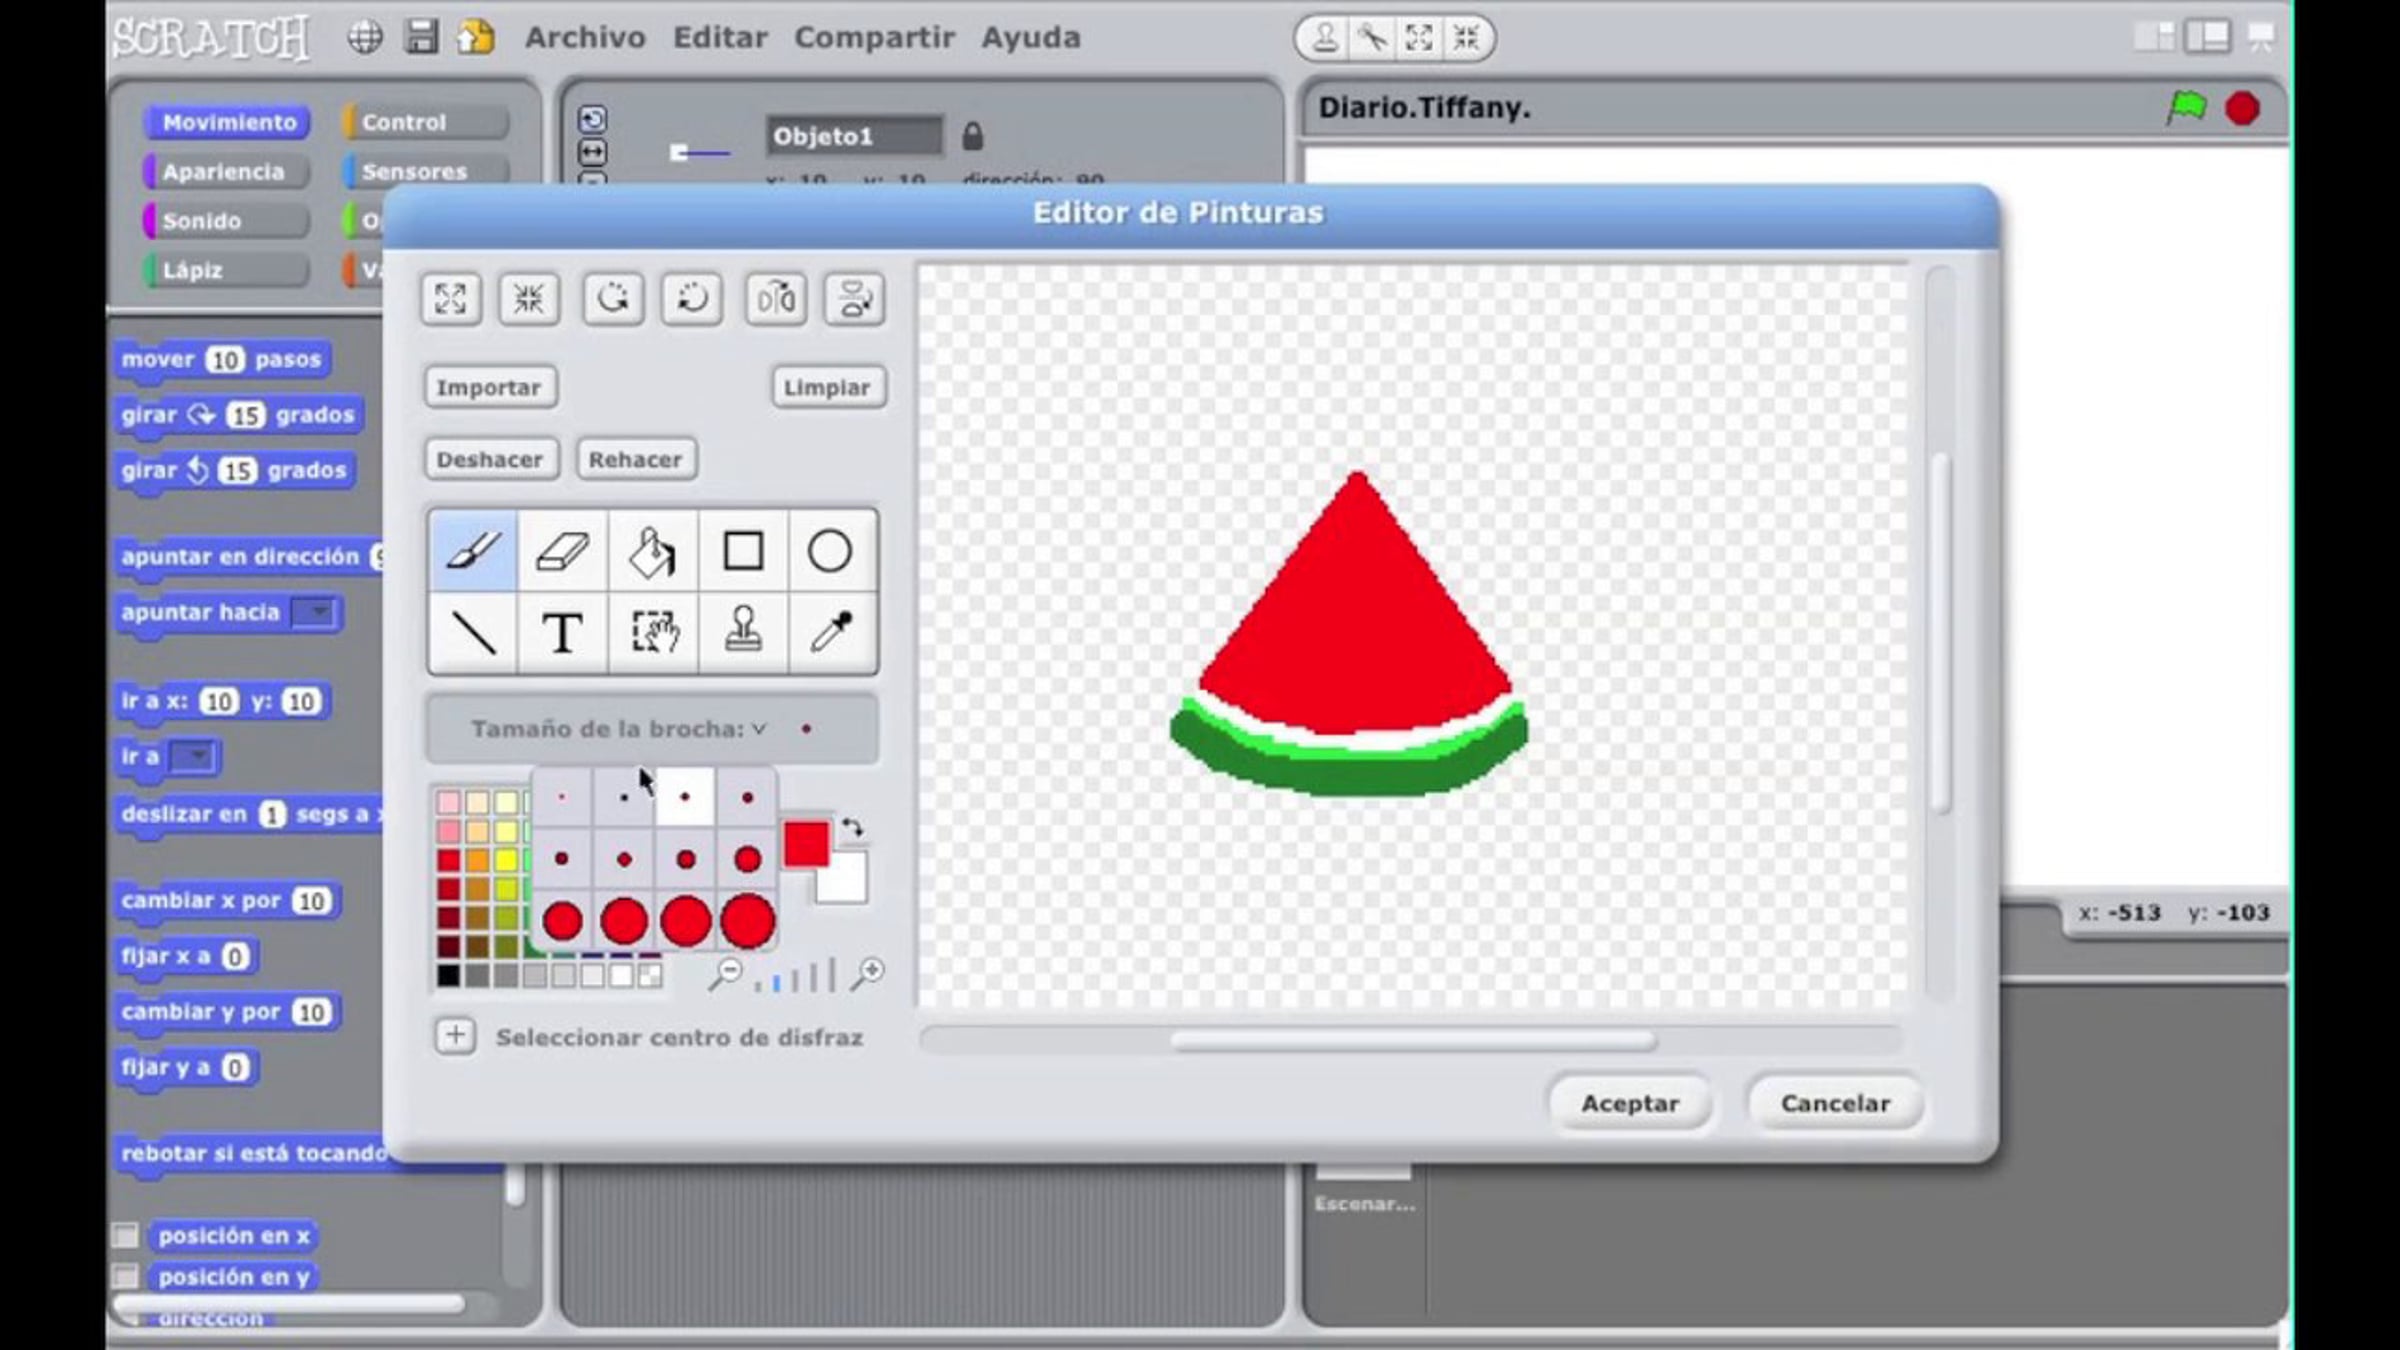Pick the Eyedropper tool
Screen dimensions: 2400x1350
pyautogui.click(x=831, y=633)
